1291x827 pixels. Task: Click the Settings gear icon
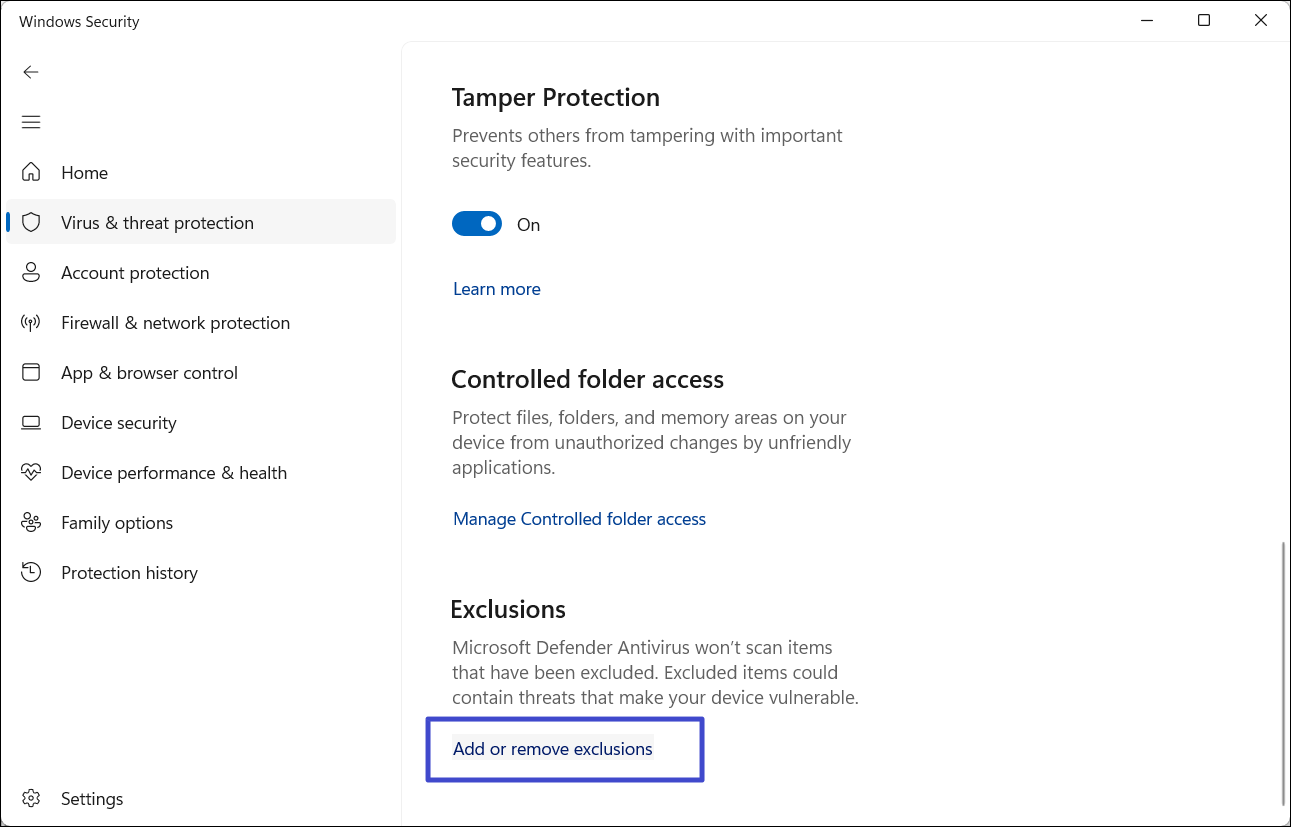[31, 798]
